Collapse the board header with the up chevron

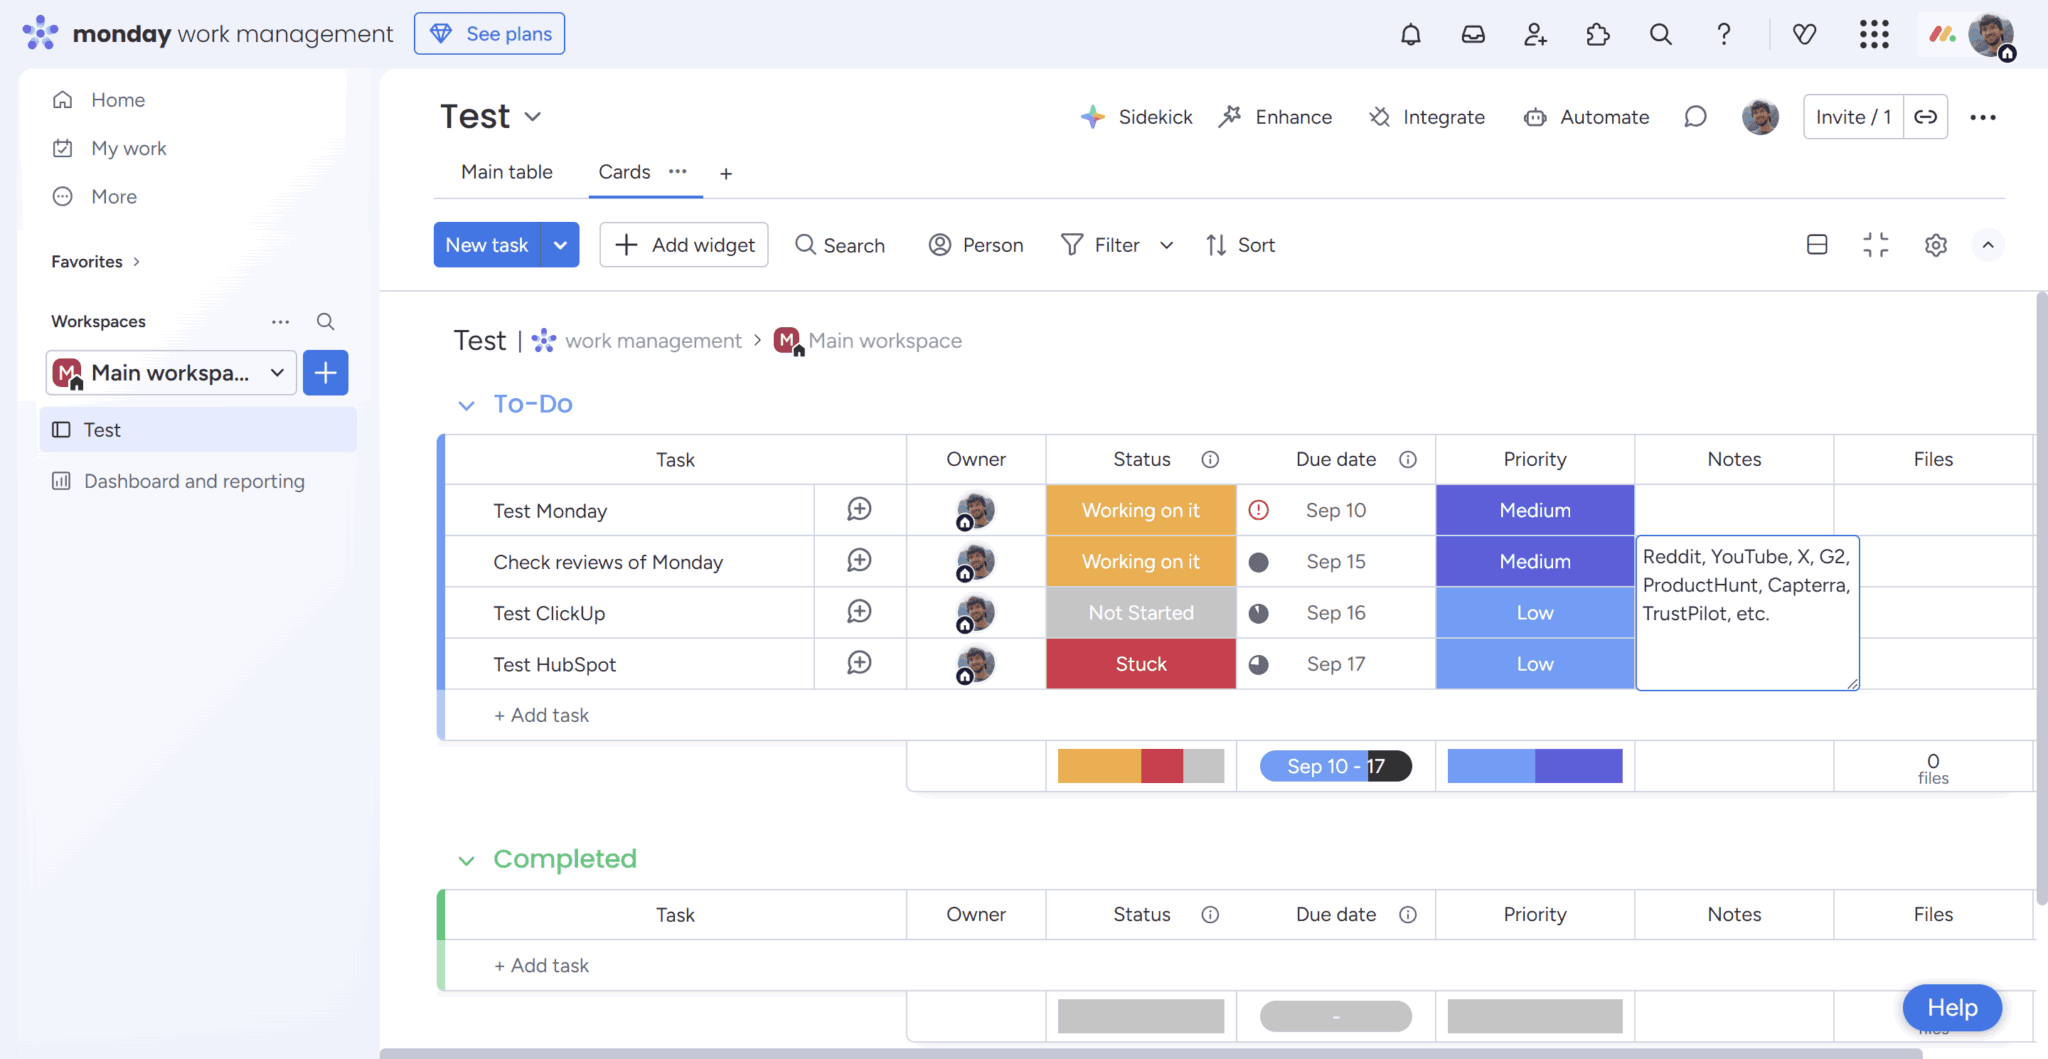1988,245
